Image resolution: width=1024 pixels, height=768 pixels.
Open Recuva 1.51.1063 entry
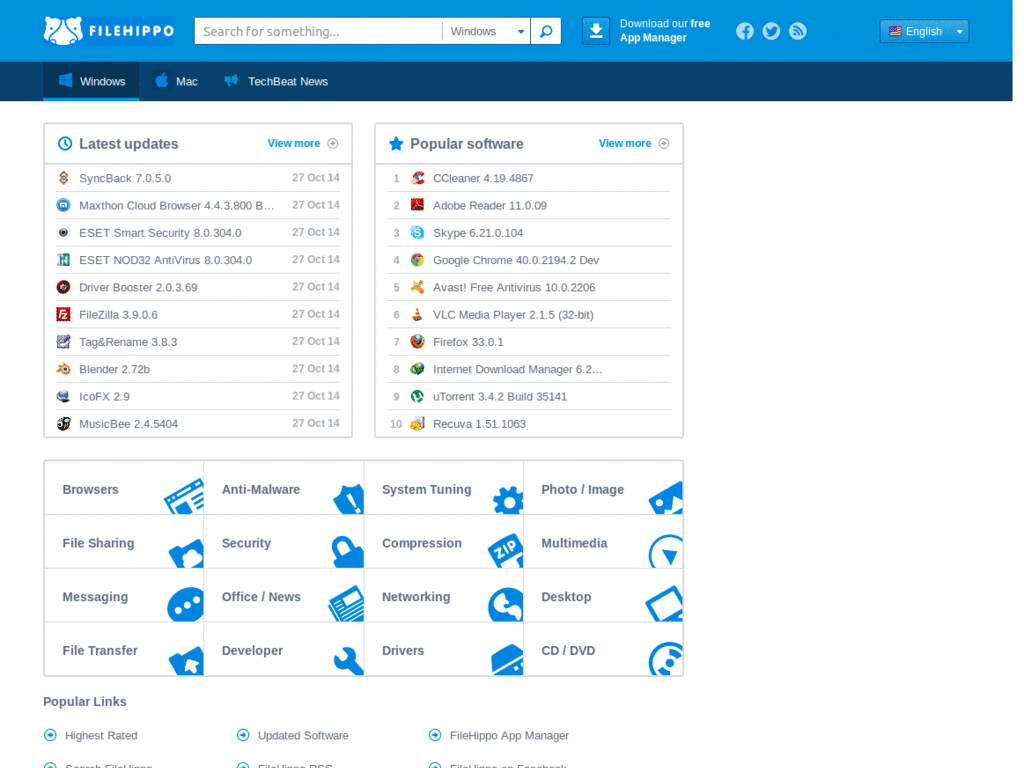click(479, 423)
